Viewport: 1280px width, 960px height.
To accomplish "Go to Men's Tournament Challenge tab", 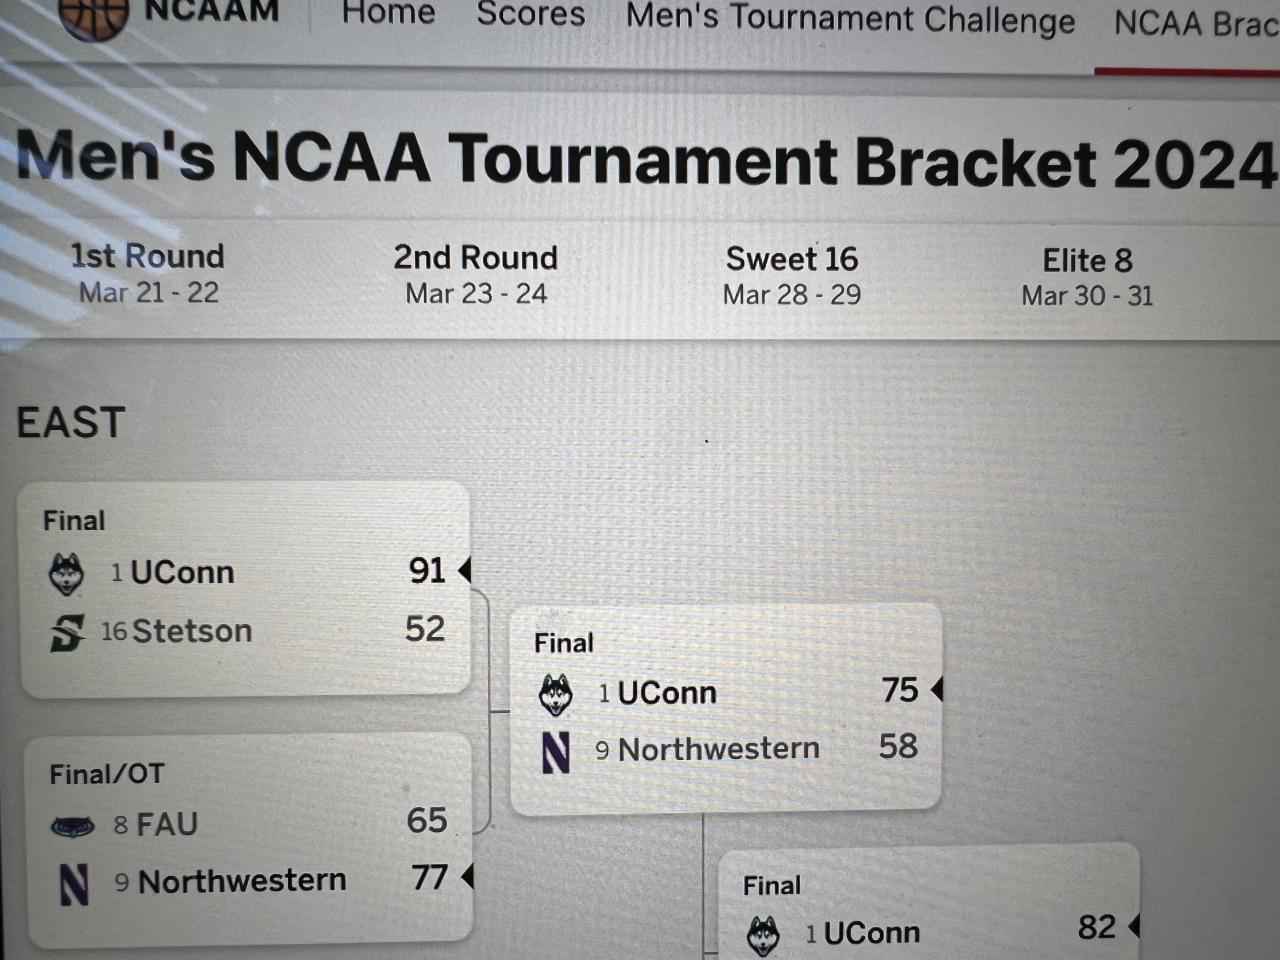I will 850,20.
